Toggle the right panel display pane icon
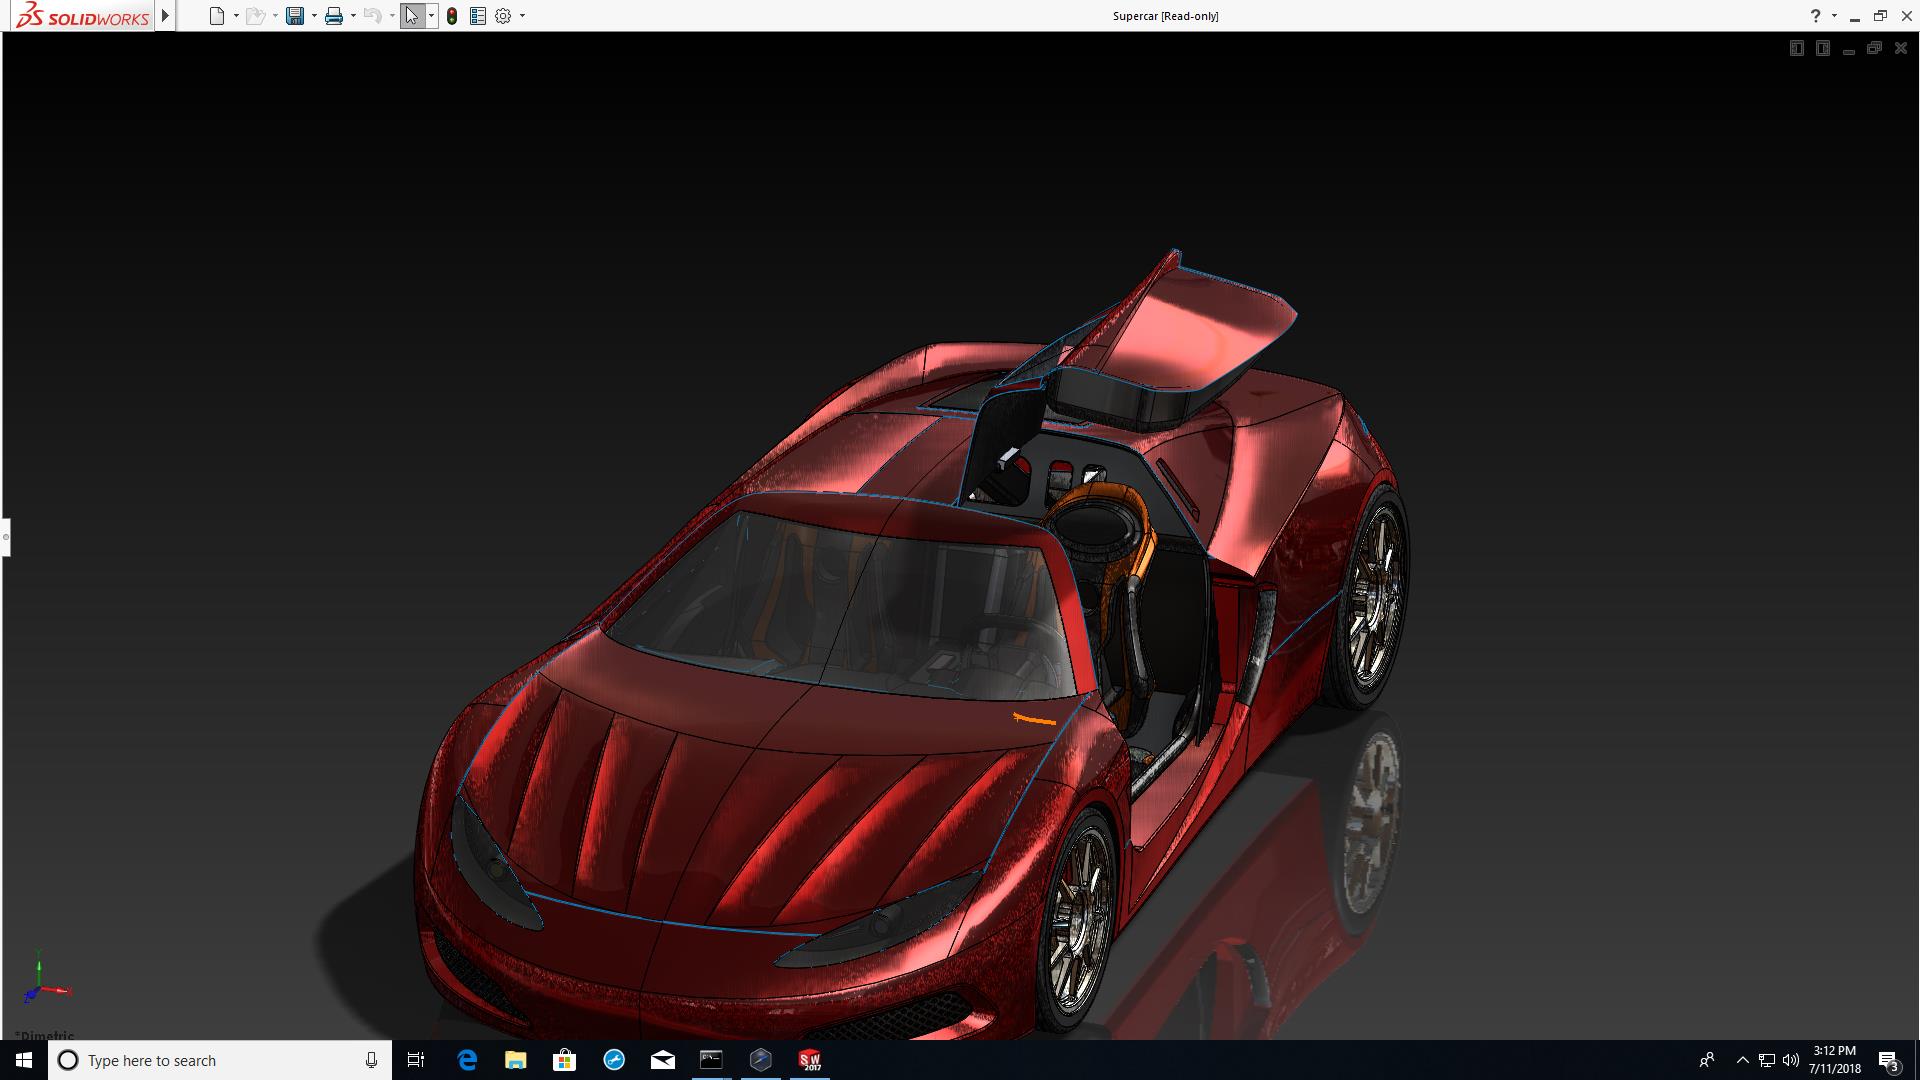The image size is (1920, 1080). coord(1822,48)
